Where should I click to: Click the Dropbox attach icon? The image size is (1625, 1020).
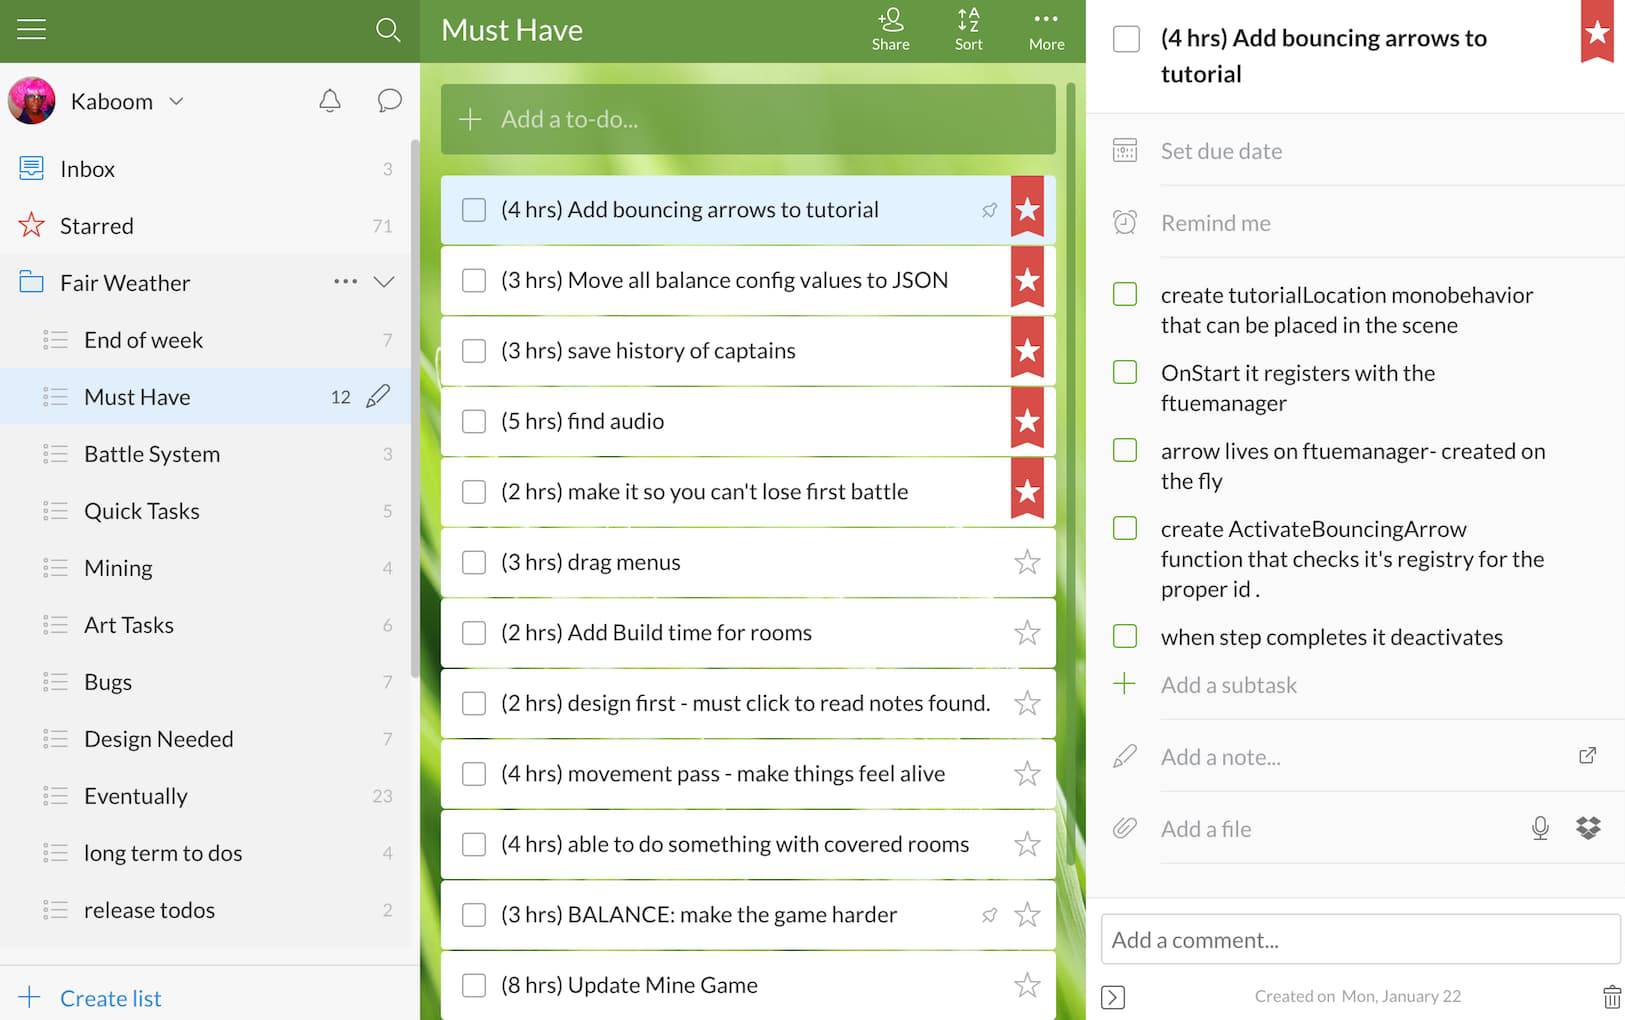coord(1588,828)
